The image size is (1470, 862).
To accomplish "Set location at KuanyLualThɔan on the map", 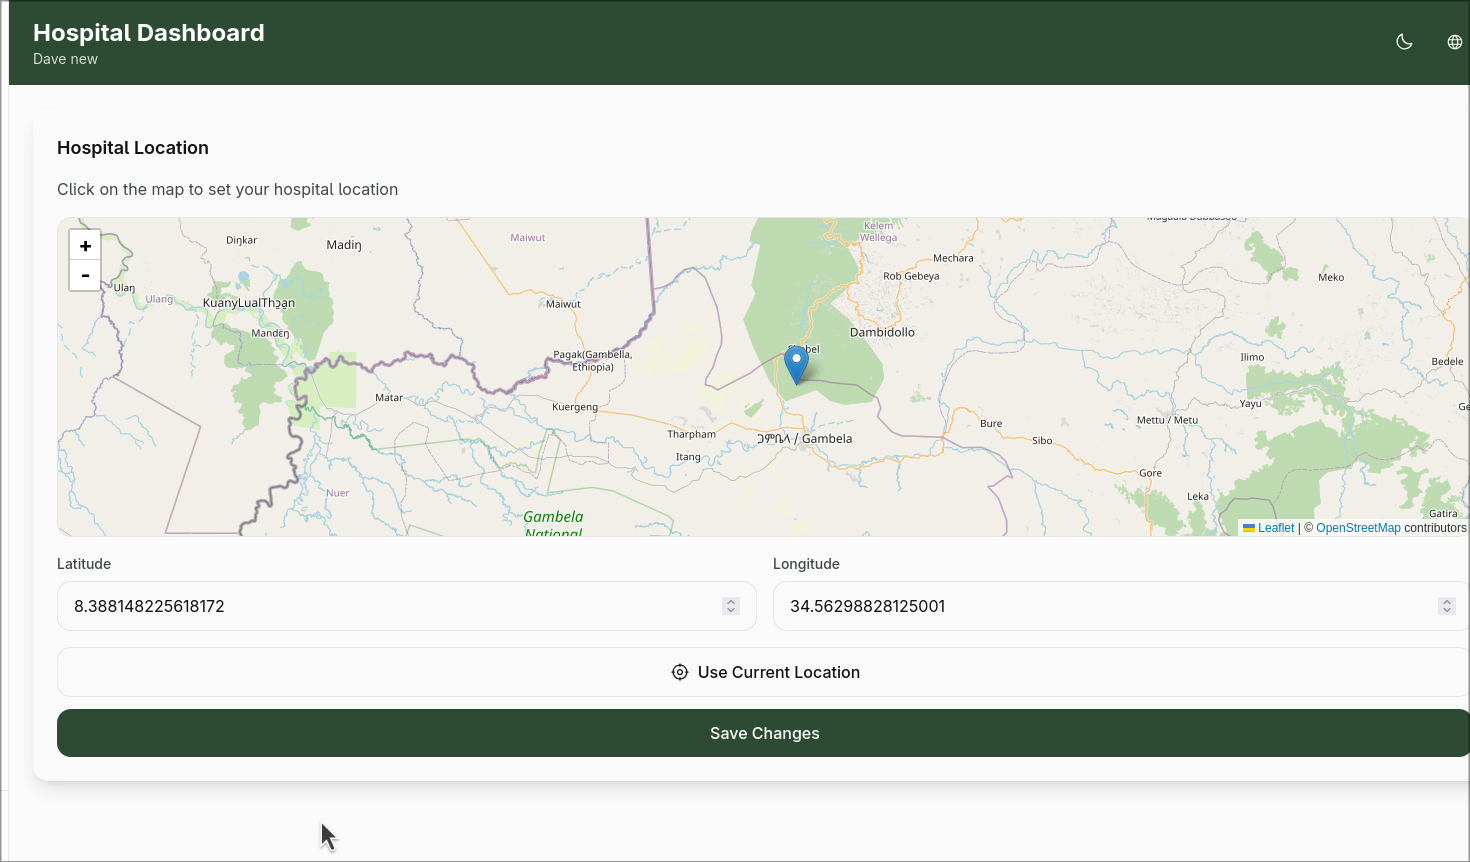I will pos(249,303).
